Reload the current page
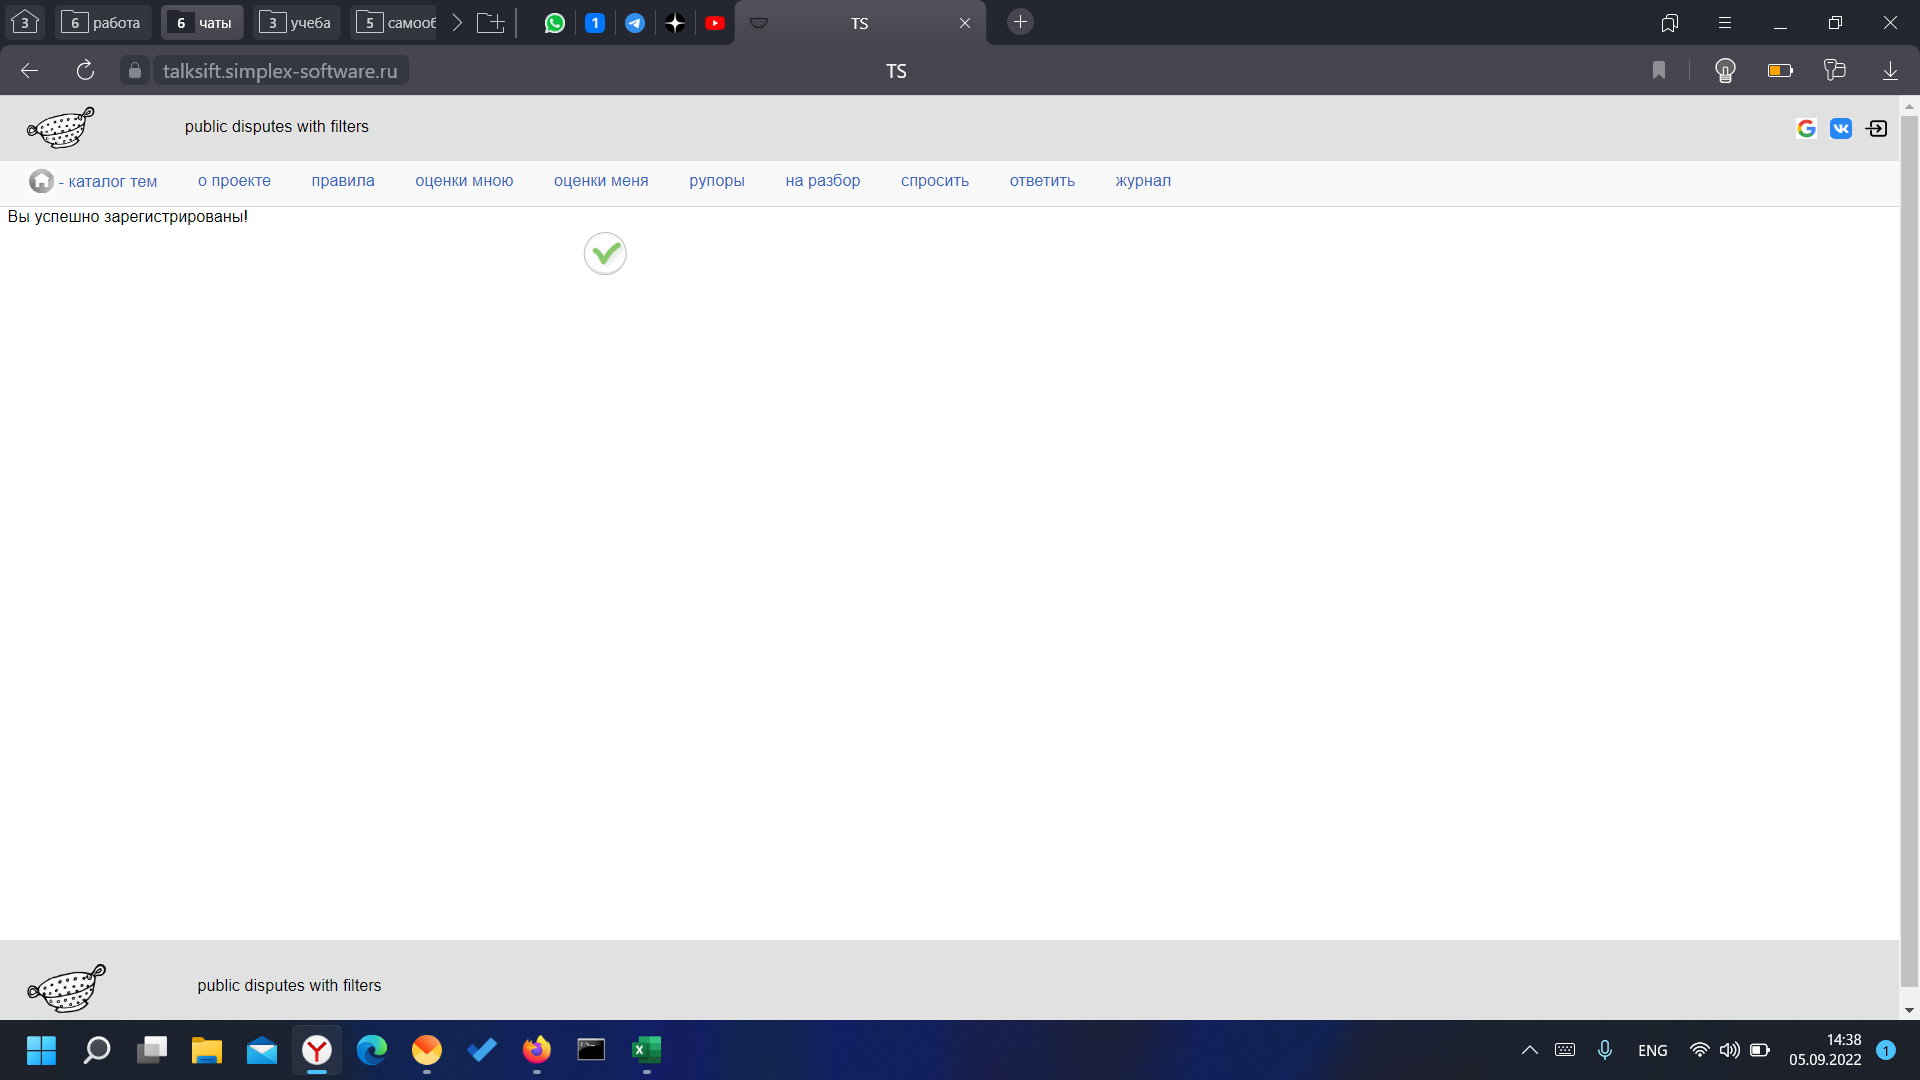The height and width of the screenshot is (1080, 1920). (x=85, y=70)
